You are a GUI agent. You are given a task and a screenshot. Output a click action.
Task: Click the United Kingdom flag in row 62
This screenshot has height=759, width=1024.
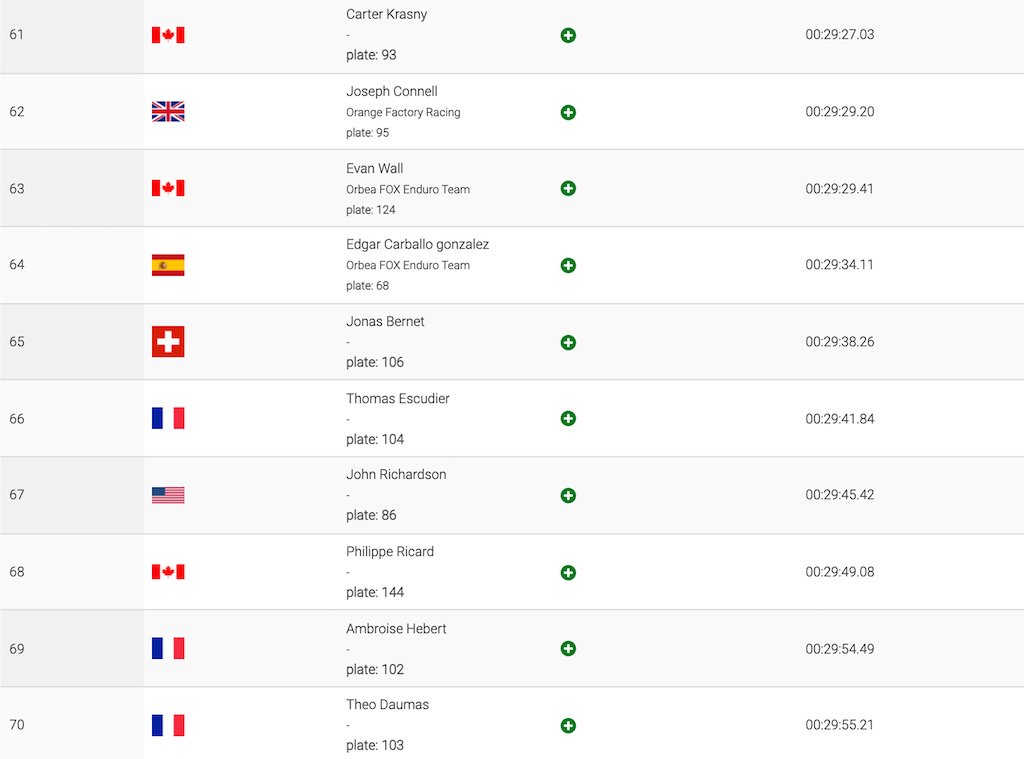(x=168, y=112)
